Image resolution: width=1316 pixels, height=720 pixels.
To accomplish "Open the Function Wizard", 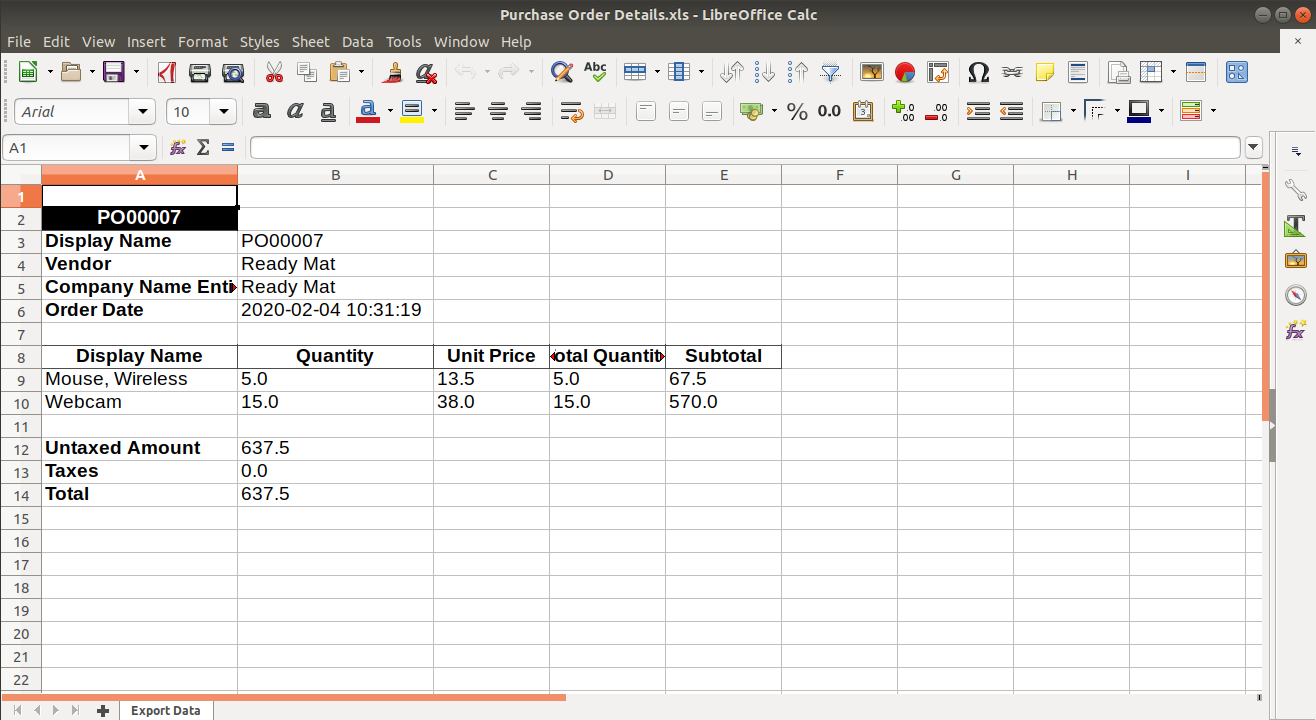I will coord(178,148).
